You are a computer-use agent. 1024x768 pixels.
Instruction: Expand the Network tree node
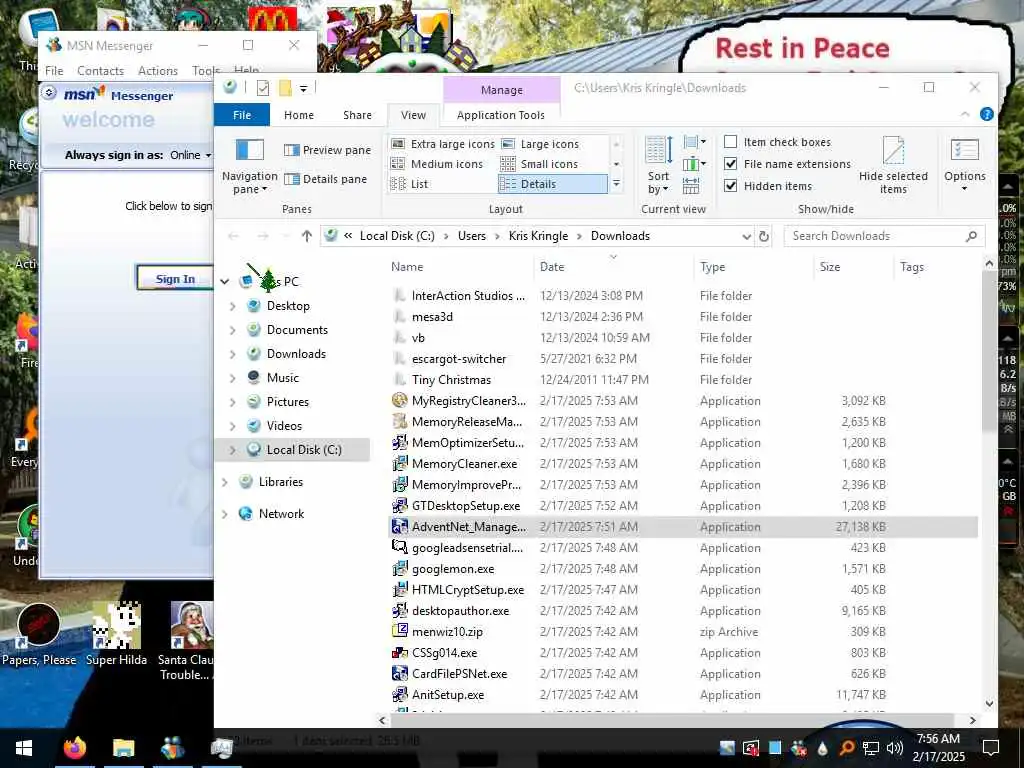[x=225, y=514]
